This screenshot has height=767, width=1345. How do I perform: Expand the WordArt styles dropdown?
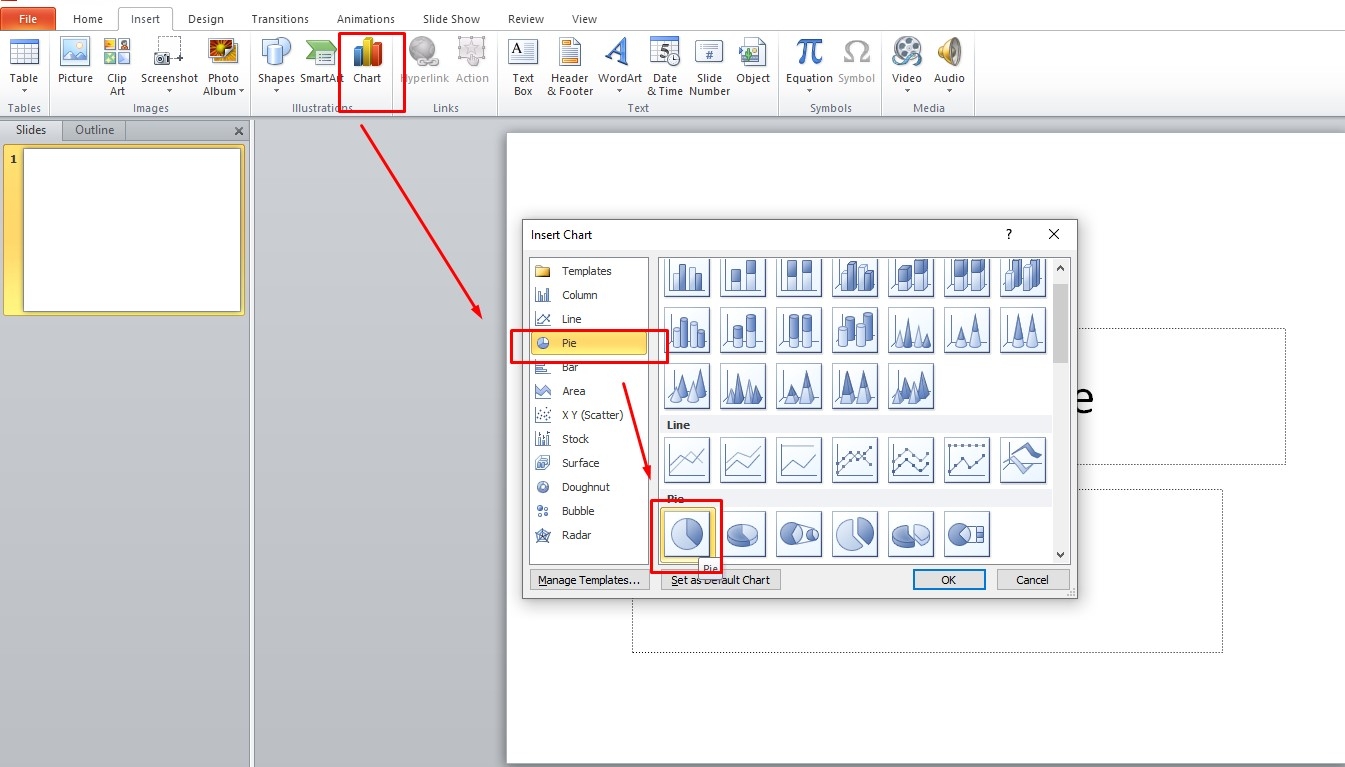pos(620,91)
